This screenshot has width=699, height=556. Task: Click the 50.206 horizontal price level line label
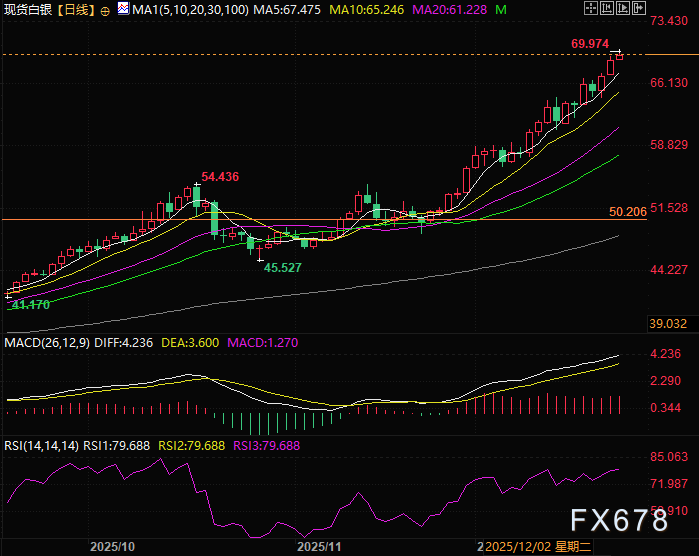coord(627,212)
